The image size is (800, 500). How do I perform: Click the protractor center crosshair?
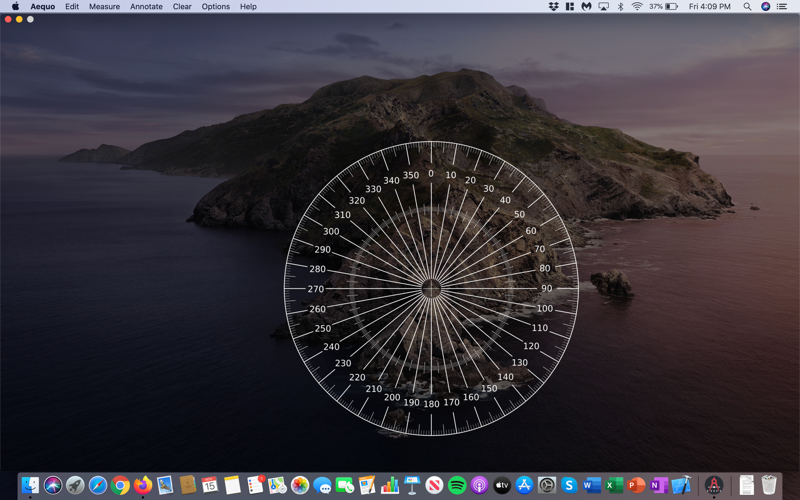click(x=431, y=289)
